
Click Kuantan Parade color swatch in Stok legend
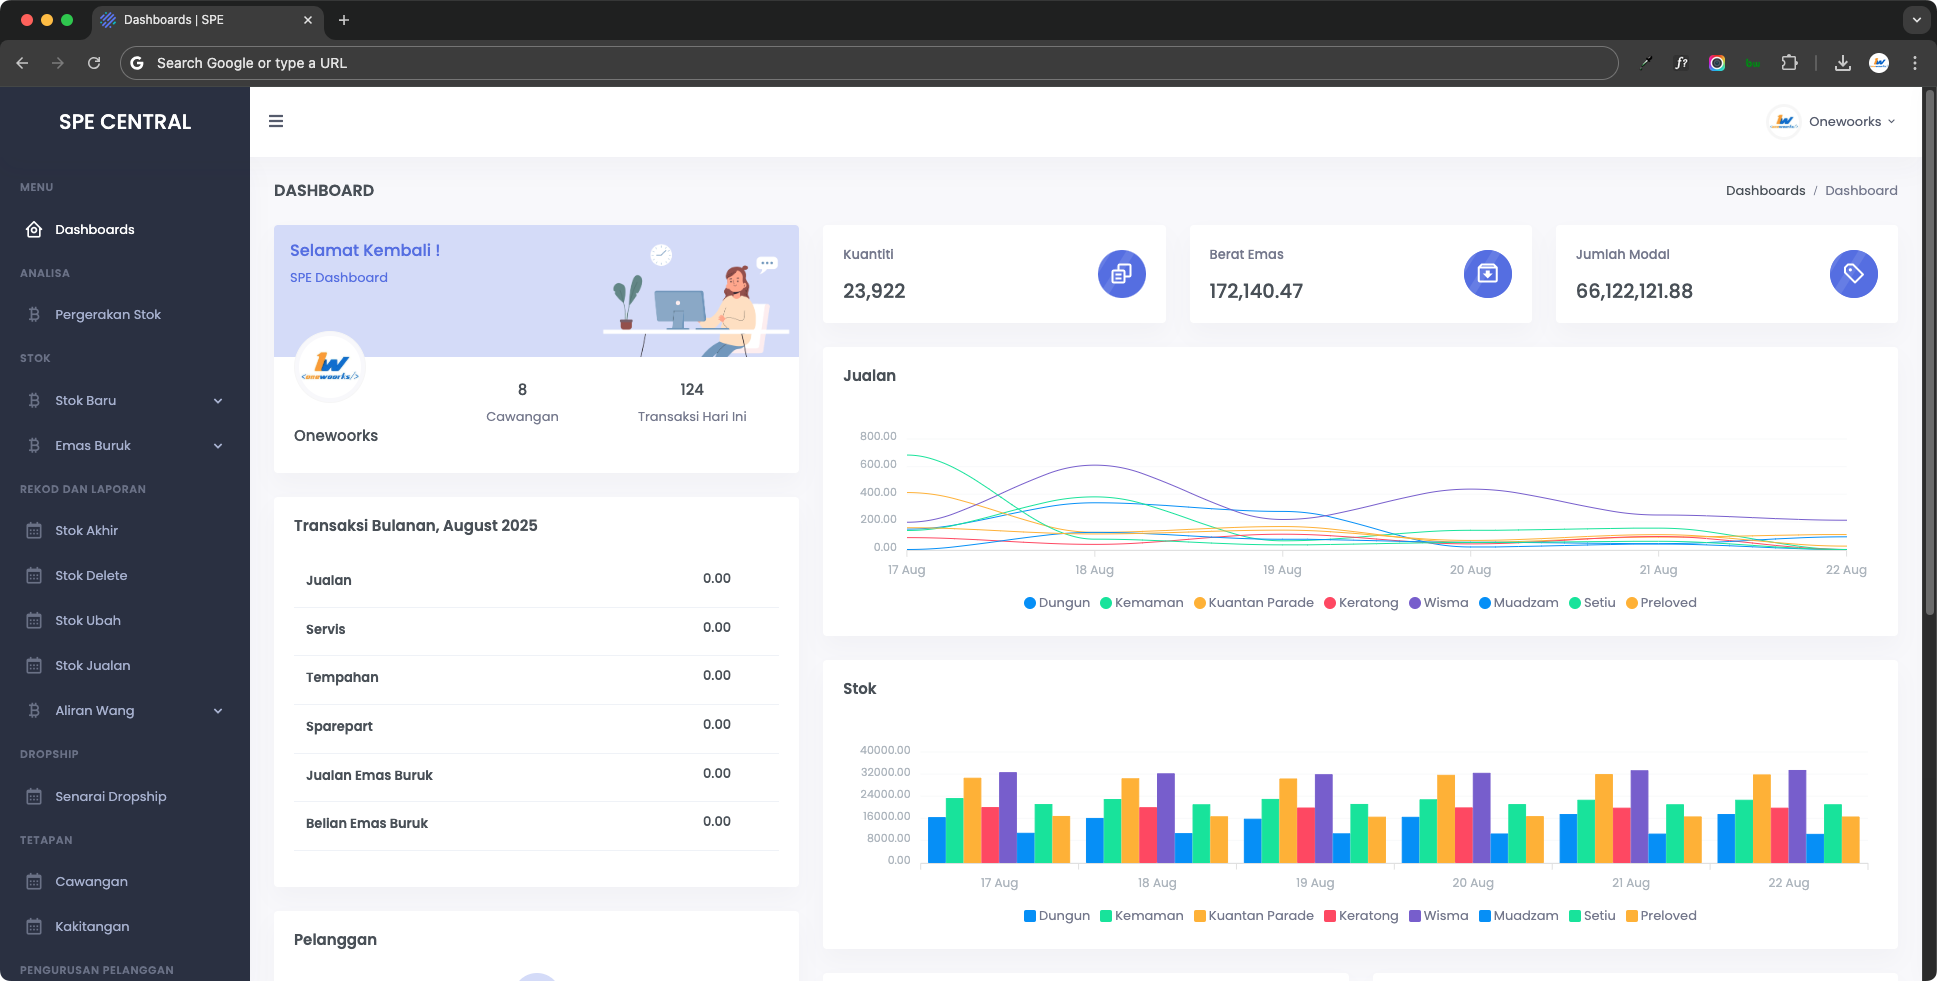tap(1199, 916)
